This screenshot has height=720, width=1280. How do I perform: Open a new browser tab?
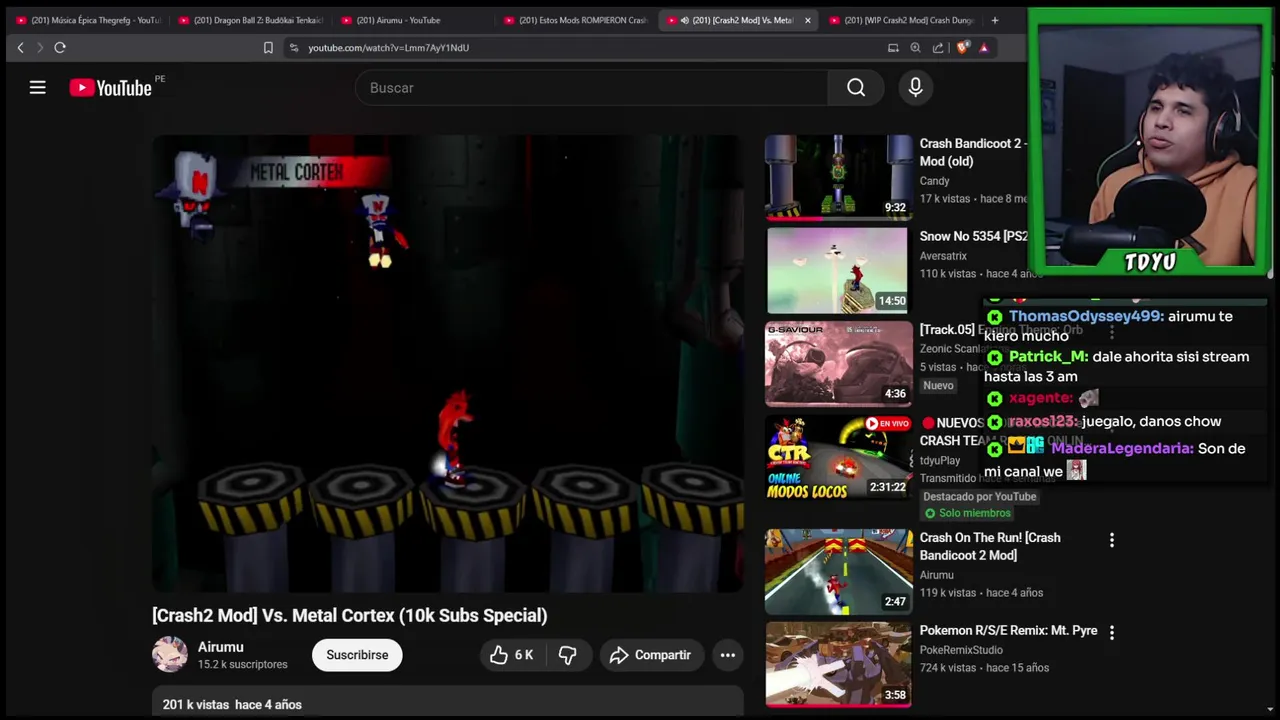[x=994, y=20]
